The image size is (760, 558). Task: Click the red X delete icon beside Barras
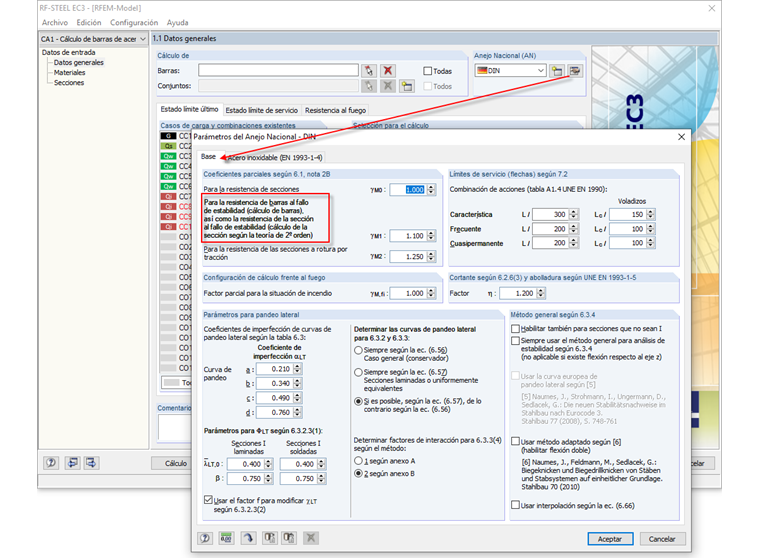[x=388, y=71]
